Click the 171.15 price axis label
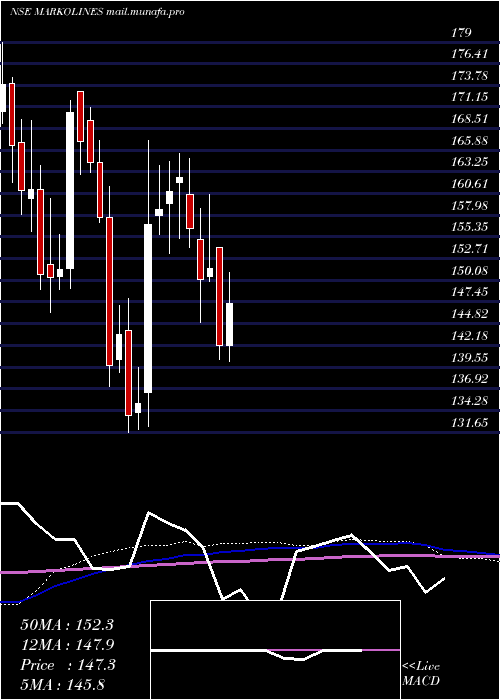500x700 pixels. tap(469, 97)
